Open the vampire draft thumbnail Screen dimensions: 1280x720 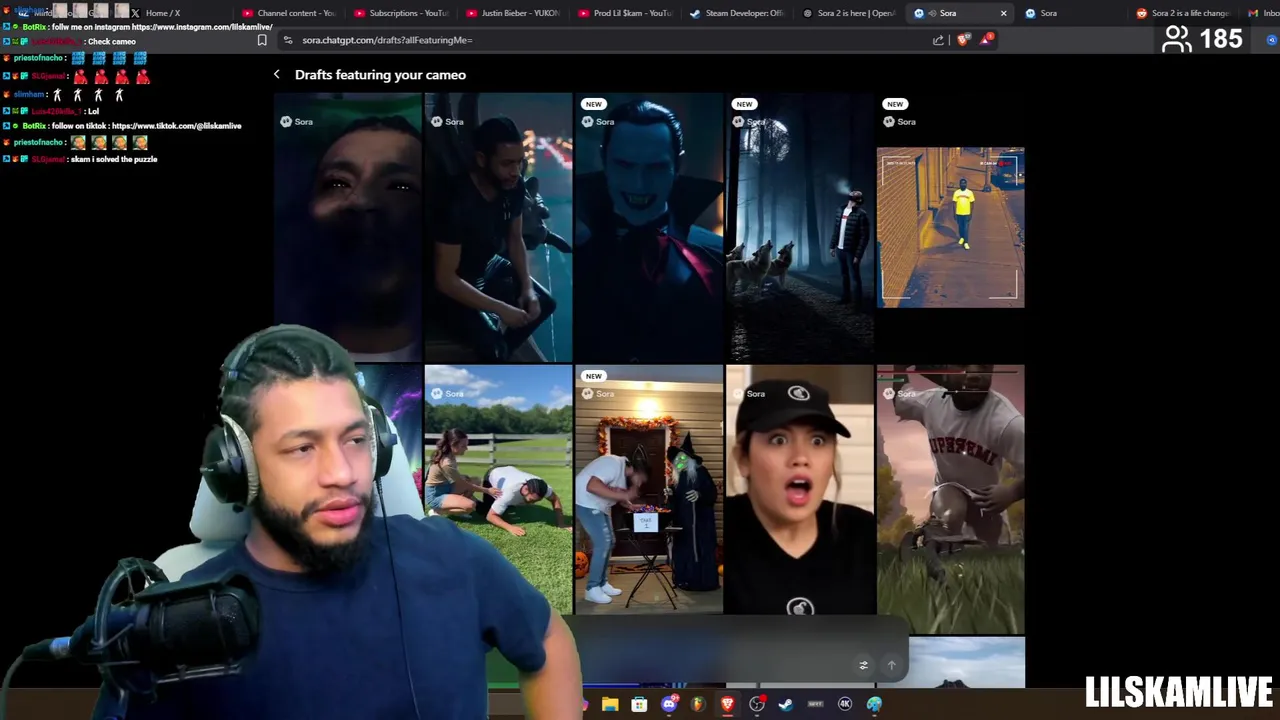(x=649, y=227)
